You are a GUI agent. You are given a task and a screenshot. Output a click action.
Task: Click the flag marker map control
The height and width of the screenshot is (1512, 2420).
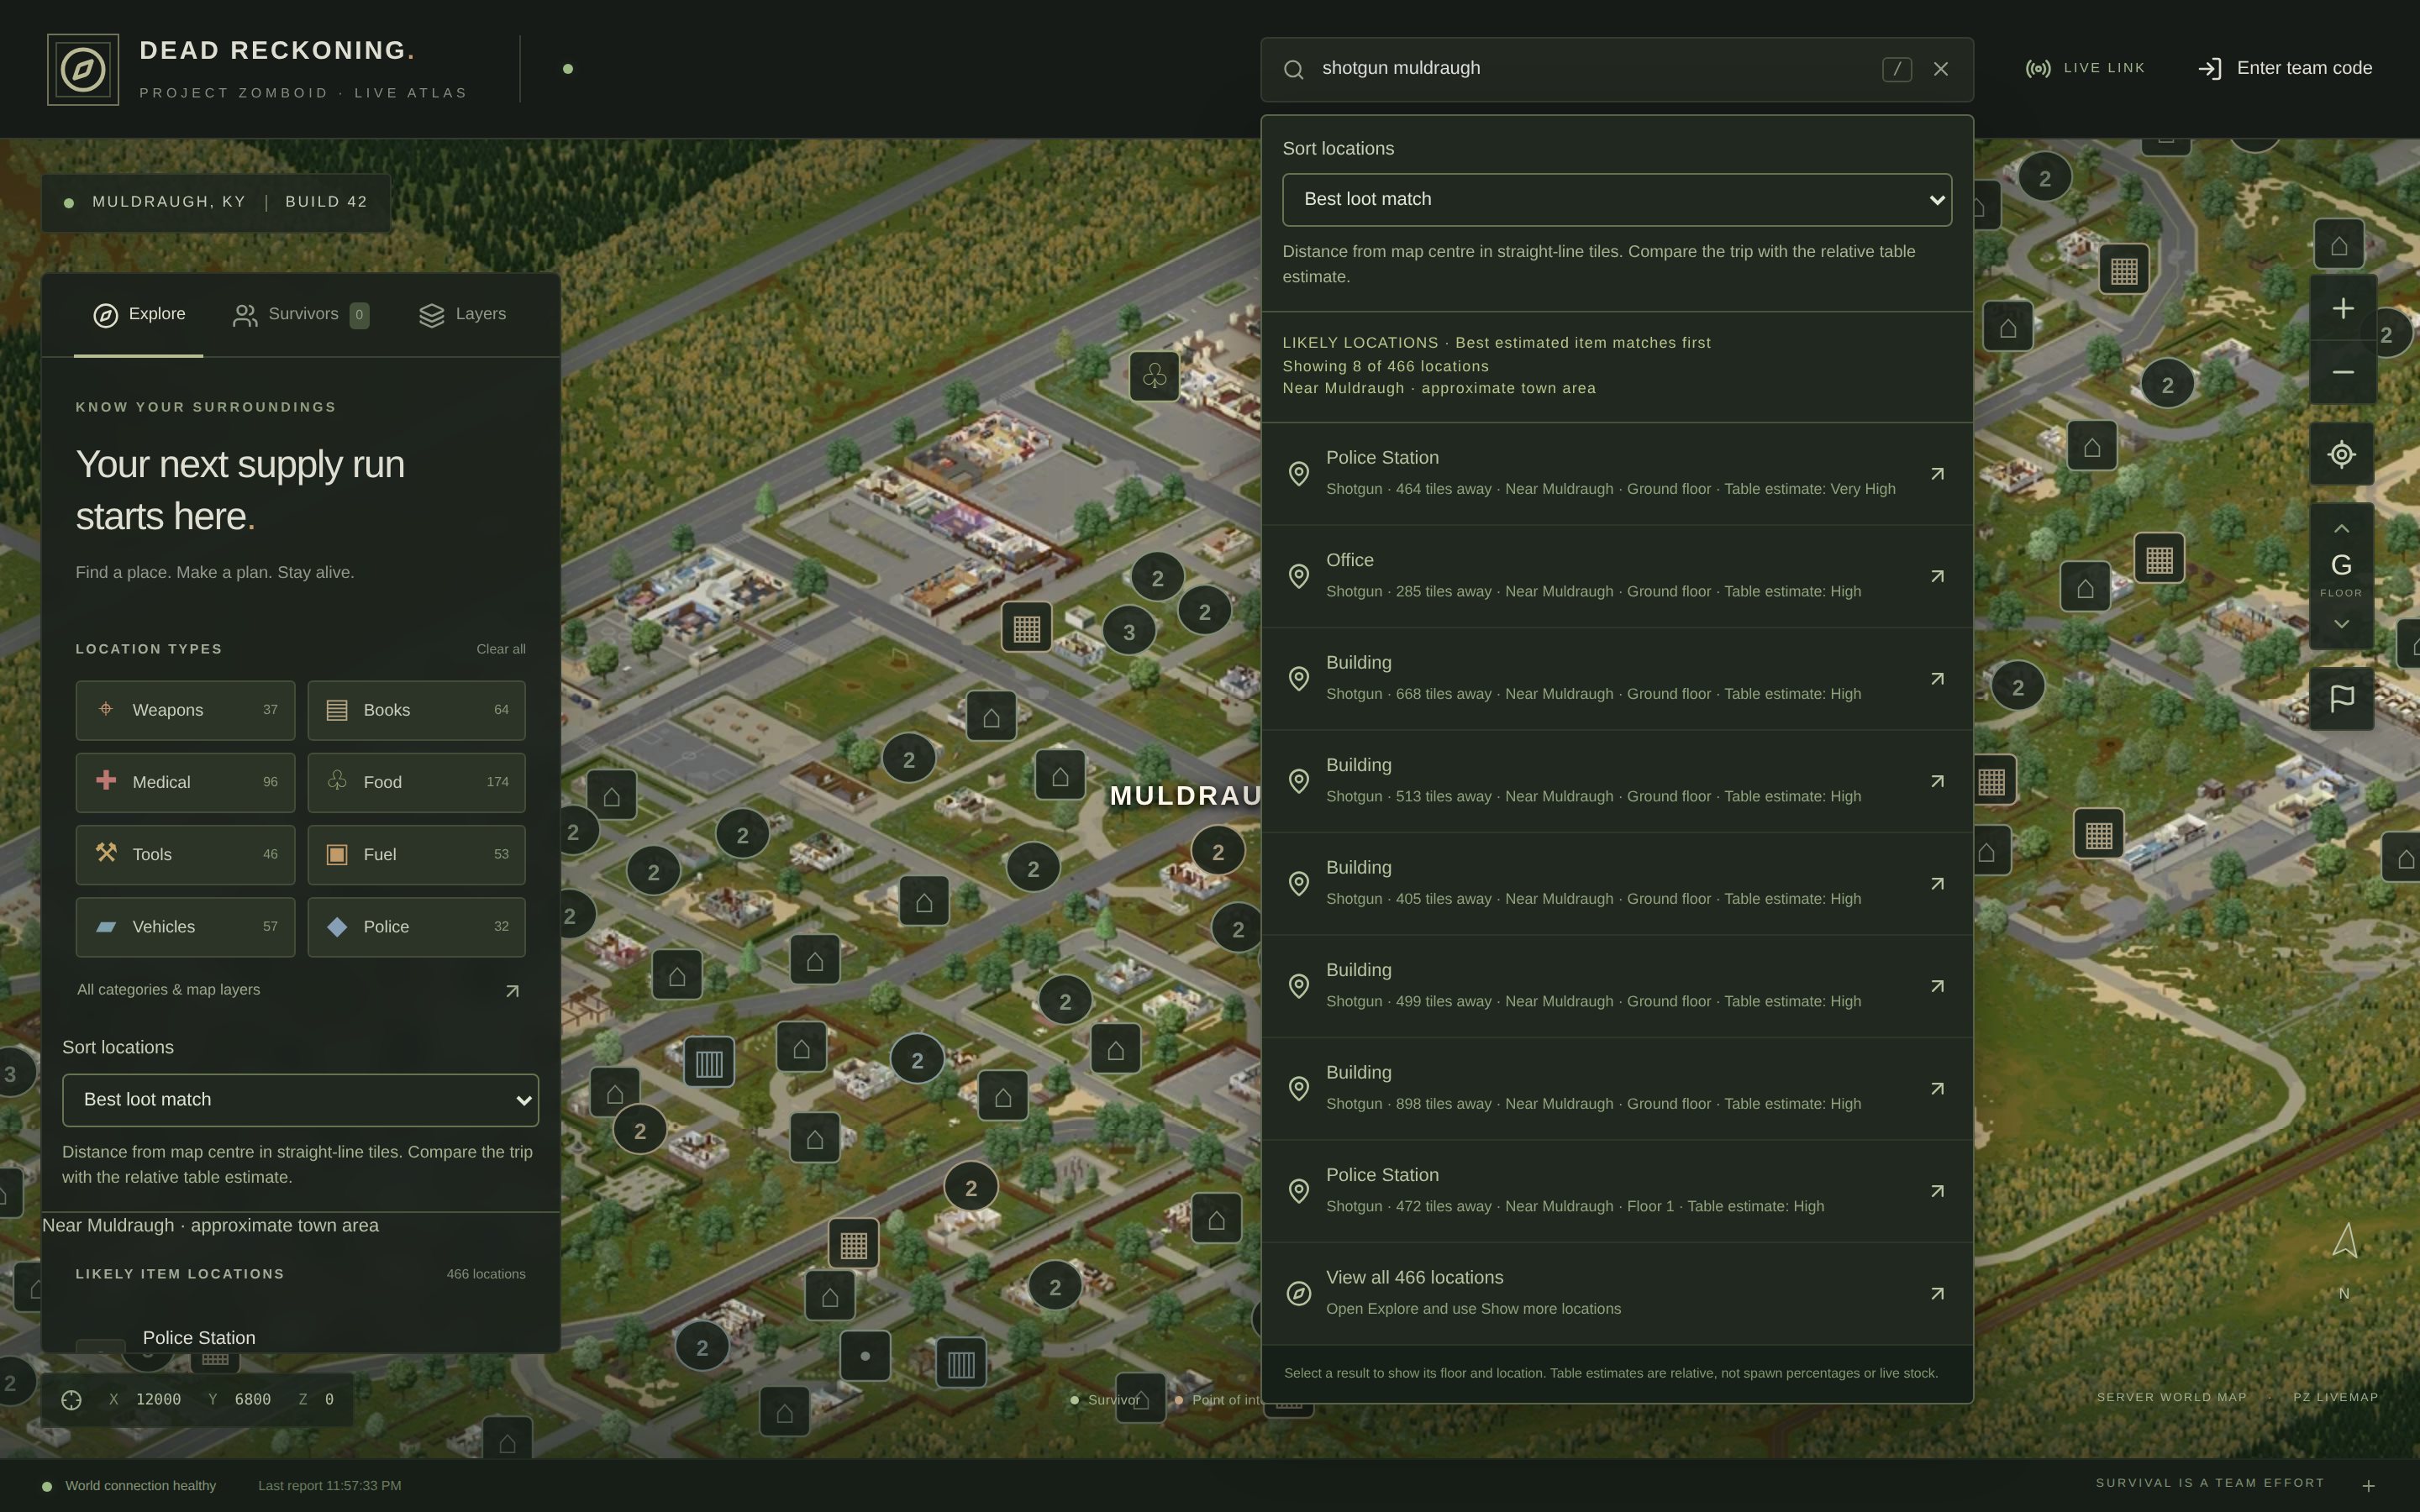pyautogui.click(x=2341, y=698)
